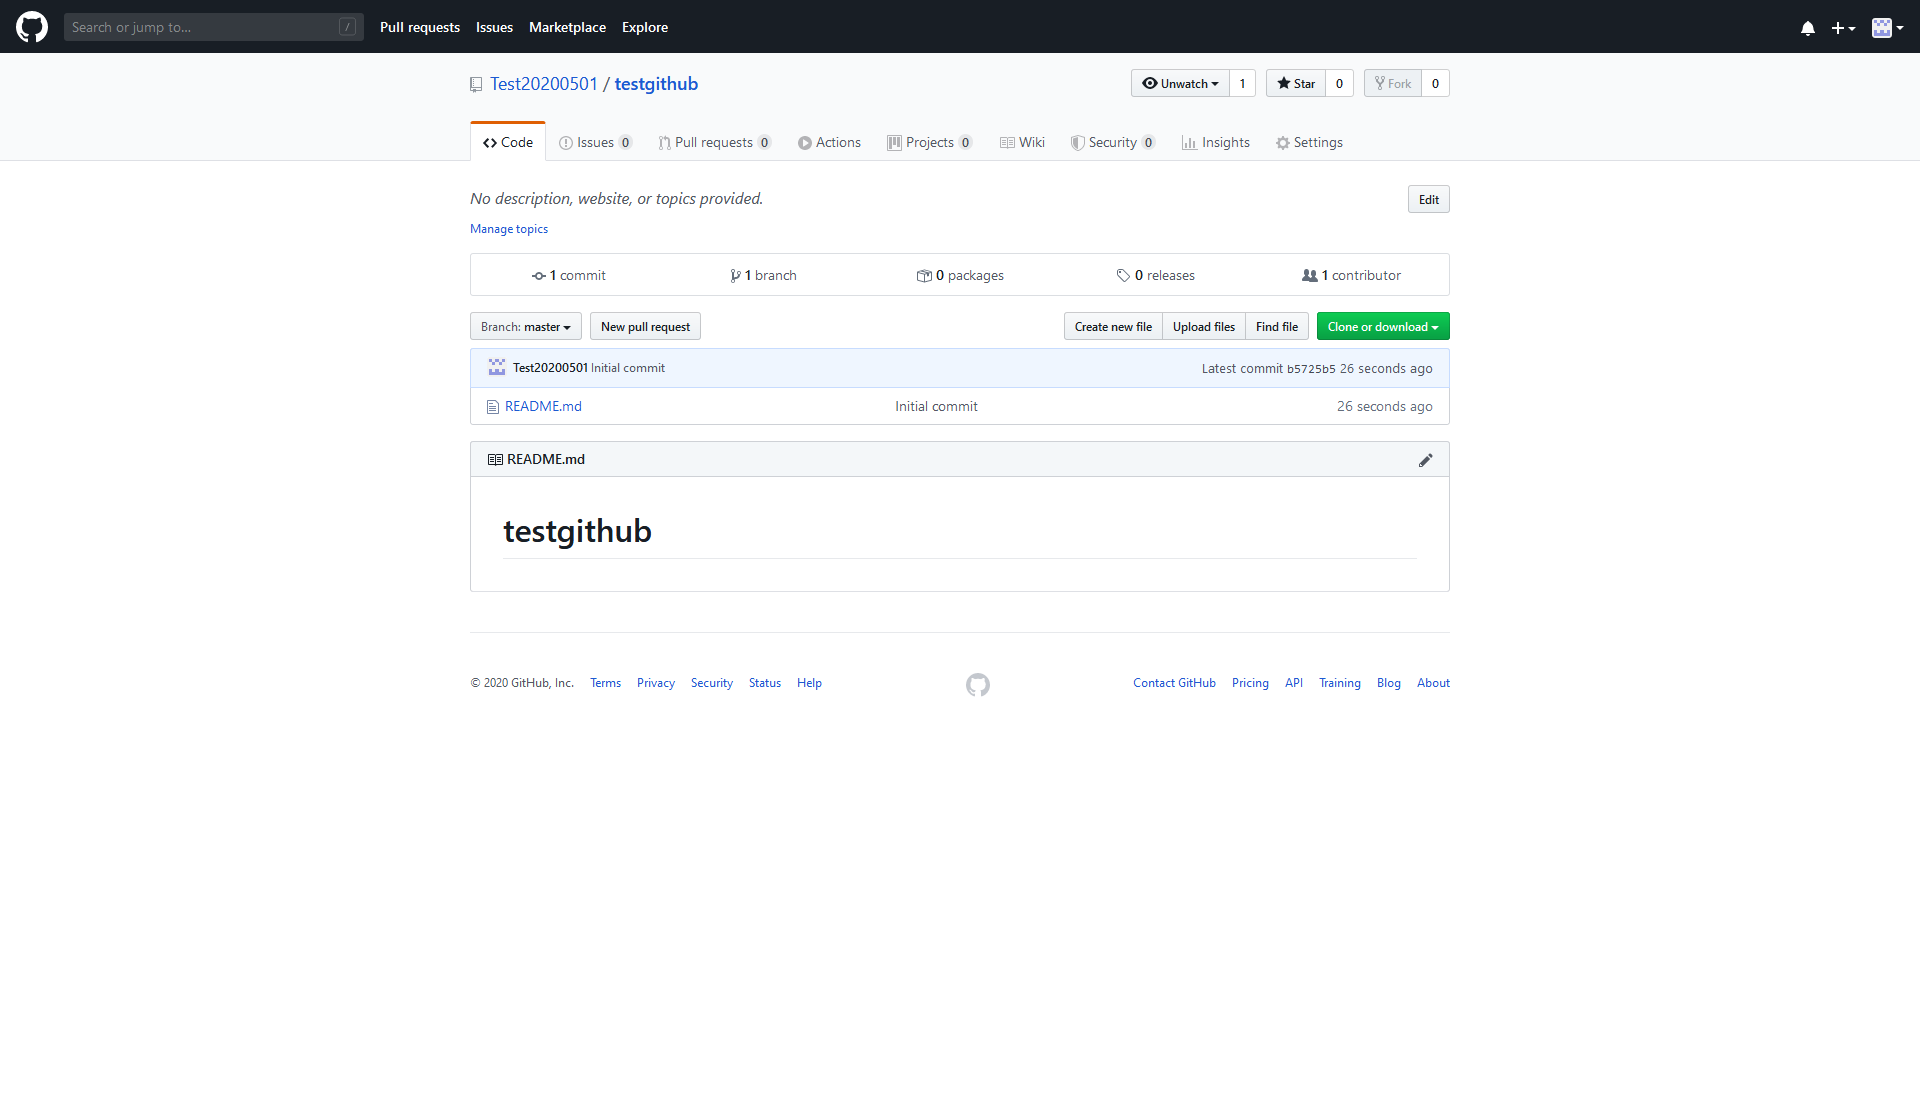The image size is (1920, 1098).
Task: Go to Explore
Action: point(645,27)
